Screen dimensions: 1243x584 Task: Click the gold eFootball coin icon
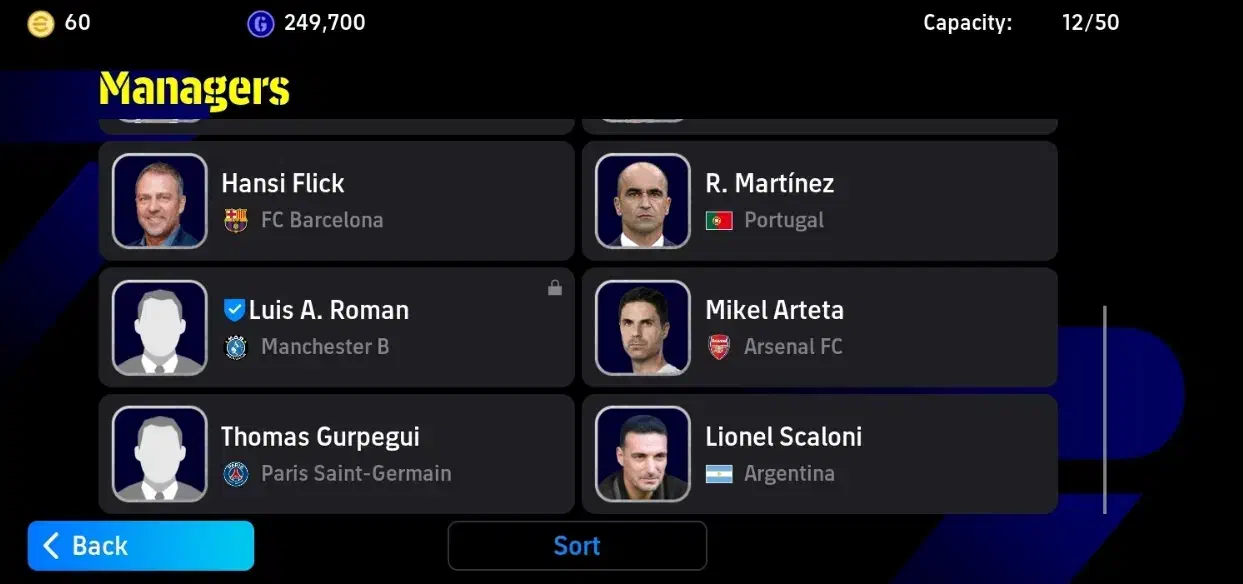pos(41,23)
